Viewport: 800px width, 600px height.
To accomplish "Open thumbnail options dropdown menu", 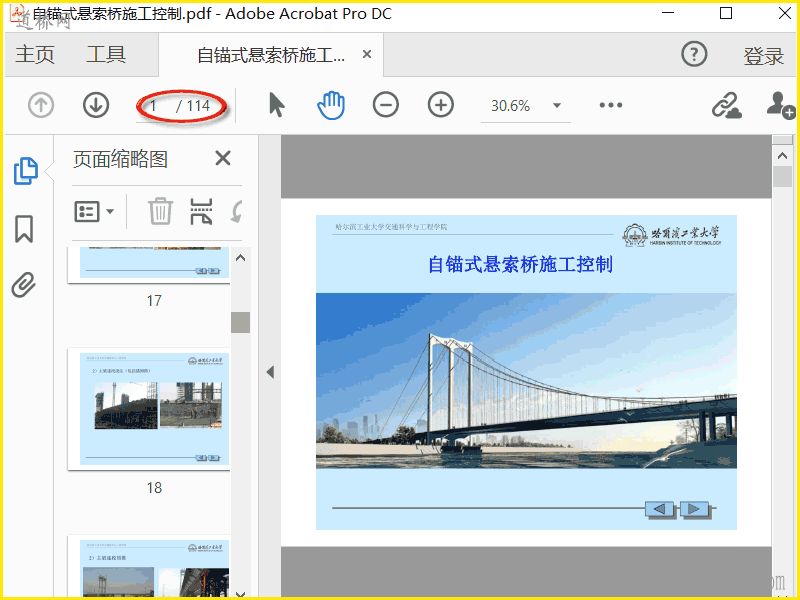I will (x=95, y=211).
